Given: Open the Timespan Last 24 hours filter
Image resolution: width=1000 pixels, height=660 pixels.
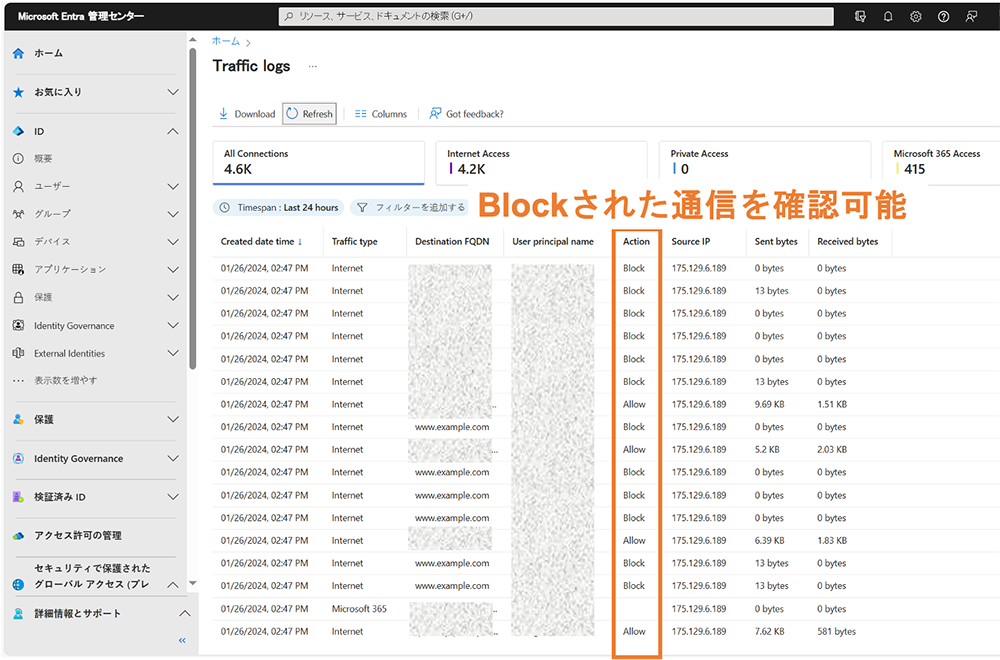Looking at the screenshot, I should point(279,208).
